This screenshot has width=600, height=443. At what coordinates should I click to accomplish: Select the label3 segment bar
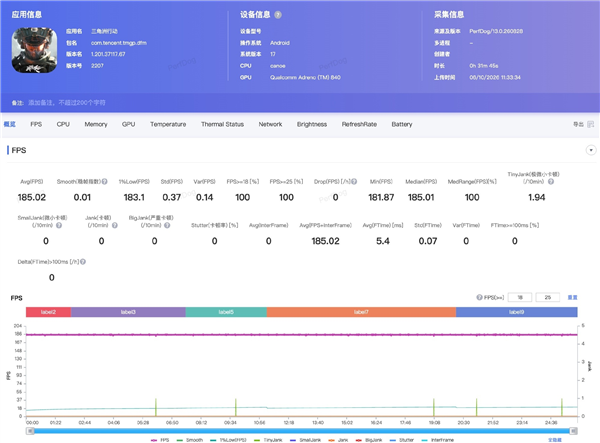(x=128, y=312)
